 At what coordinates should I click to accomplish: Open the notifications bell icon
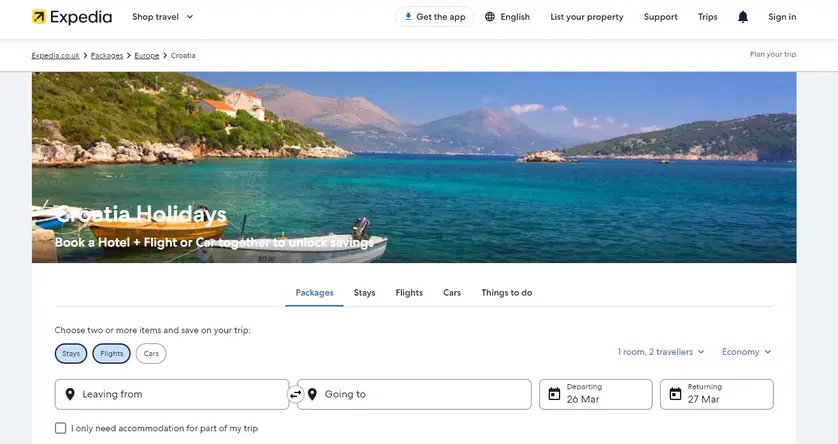pyautogui.click(x=742, y=17)
